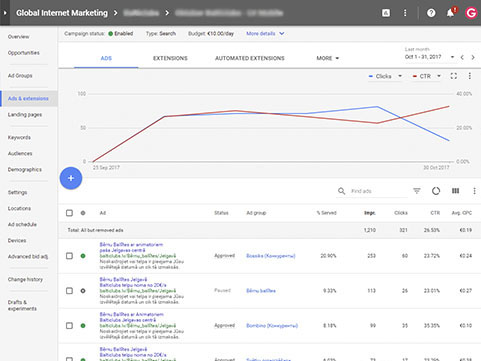481x361 pixels.
Task: Open ad group link in 253 impressions row
Action: coord(271,256)
